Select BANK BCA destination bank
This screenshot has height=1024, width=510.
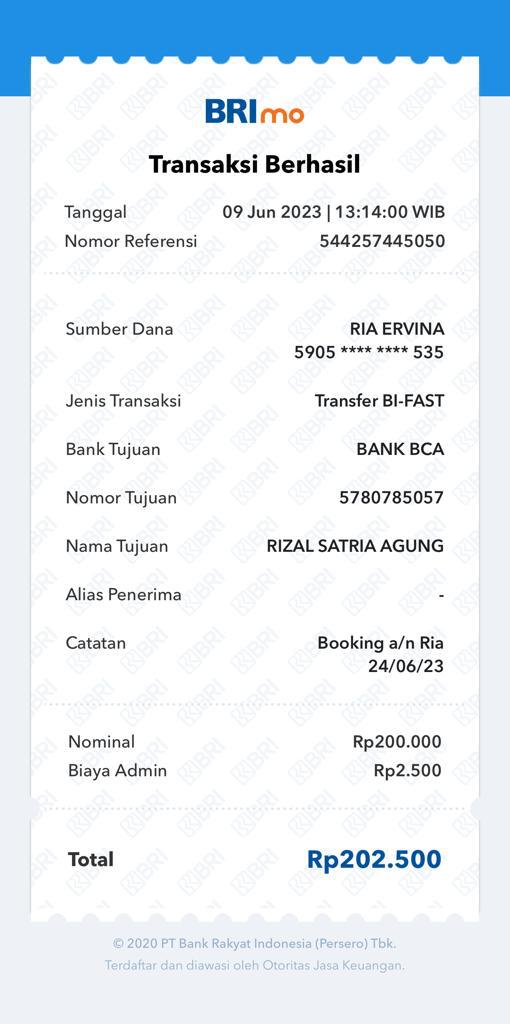coord(400,449)
